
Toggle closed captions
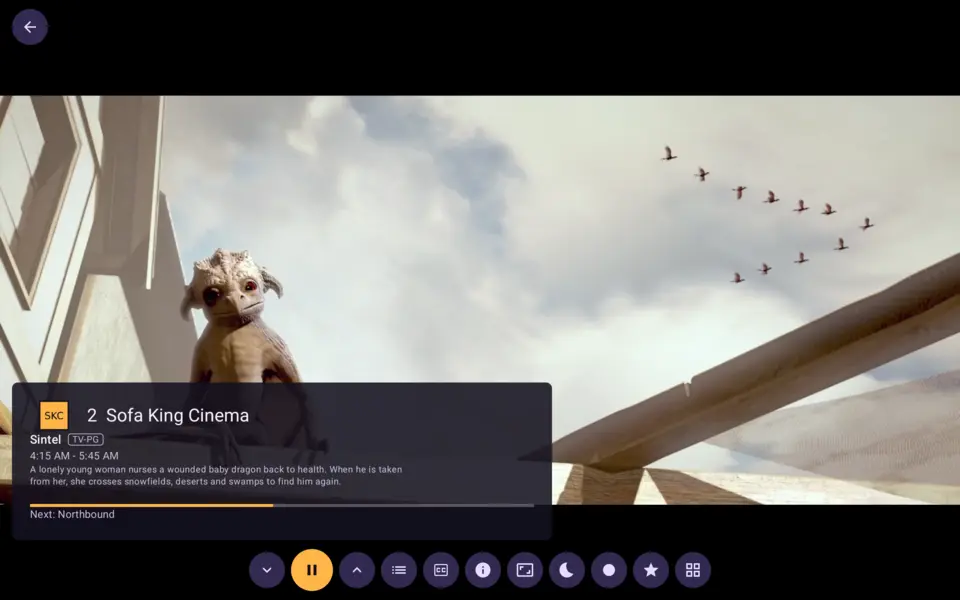[441, 570]
